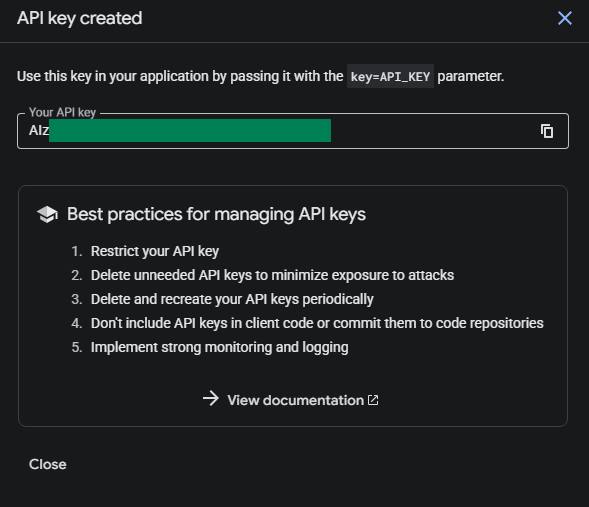Dismiss the dialog with the blue X icon
This screenshot has height=507, width=589.
565,18
